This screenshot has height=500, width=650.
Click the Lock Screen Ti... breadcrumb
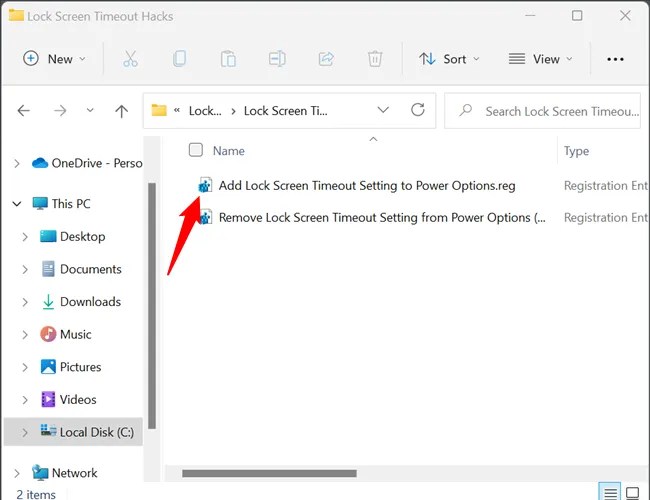(x=286, y=111)
